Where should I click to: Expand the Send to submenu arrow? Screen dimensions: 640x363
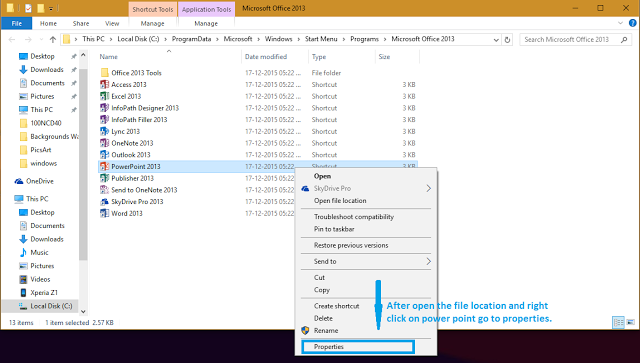pyautogui.click(x=428, y=261)
